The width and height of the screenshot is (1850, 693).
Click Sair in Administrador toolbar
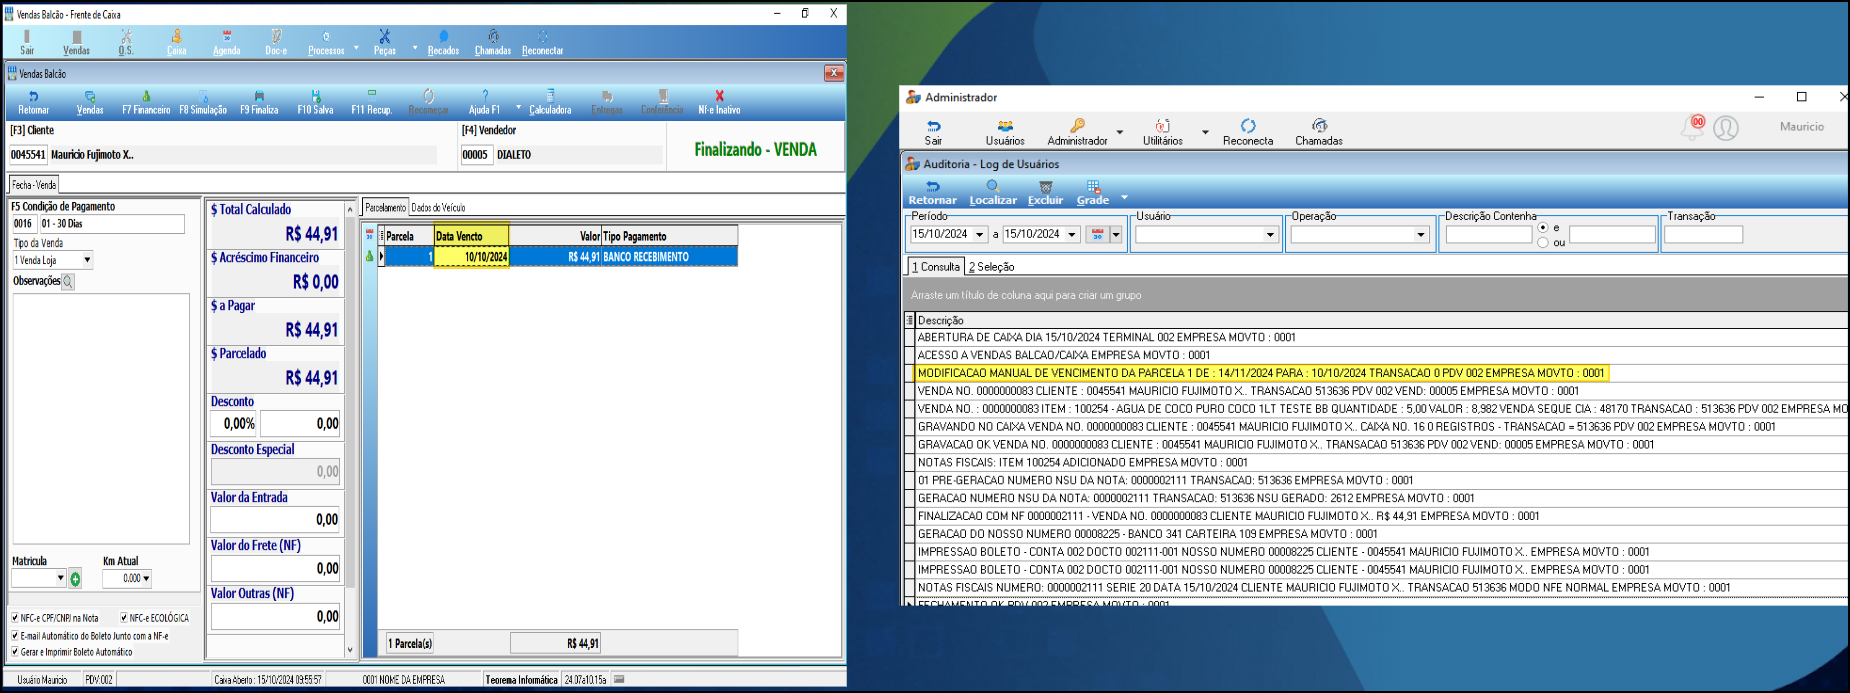tap(933, 133)
